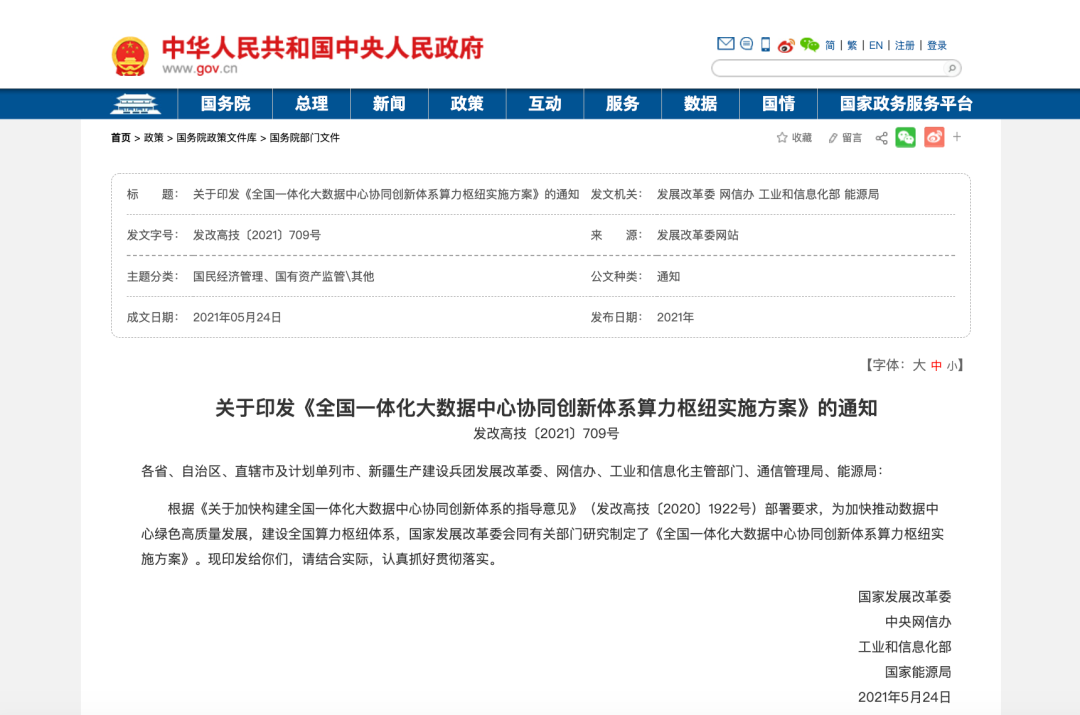Click the 登录 login link

(x=937, y=45)
